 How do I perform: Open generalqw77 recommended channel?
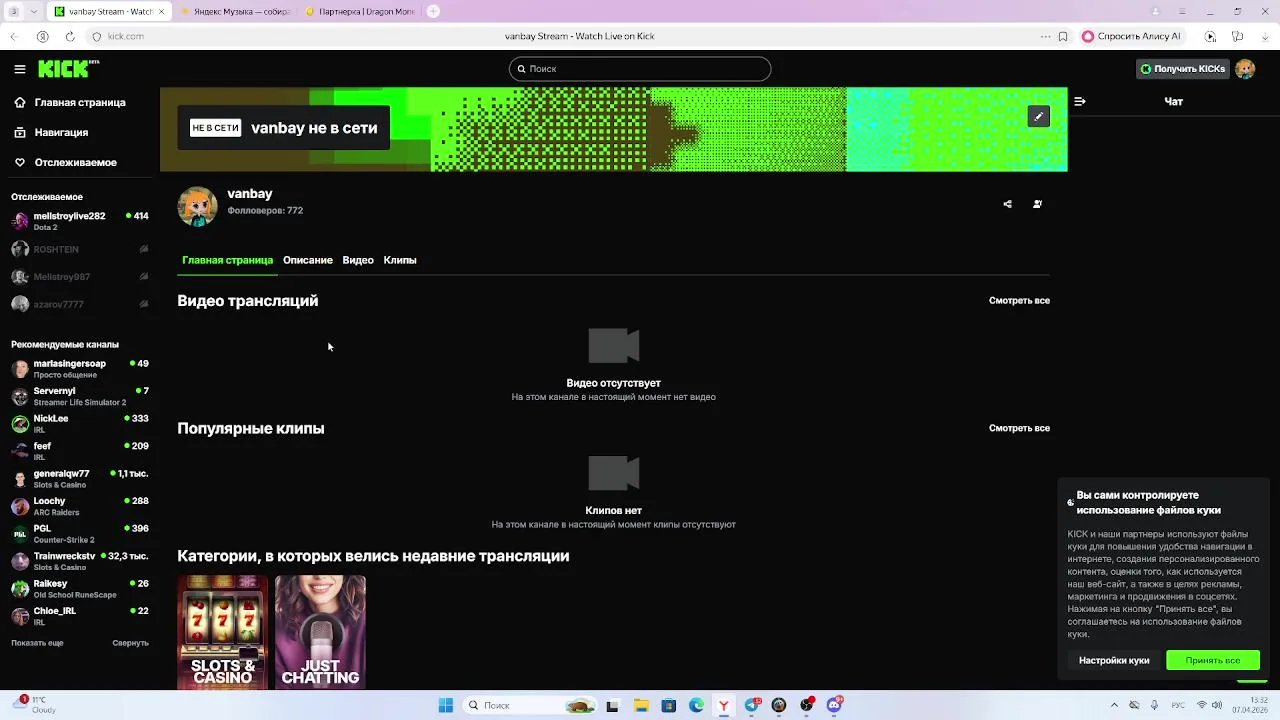pos(79,479)
